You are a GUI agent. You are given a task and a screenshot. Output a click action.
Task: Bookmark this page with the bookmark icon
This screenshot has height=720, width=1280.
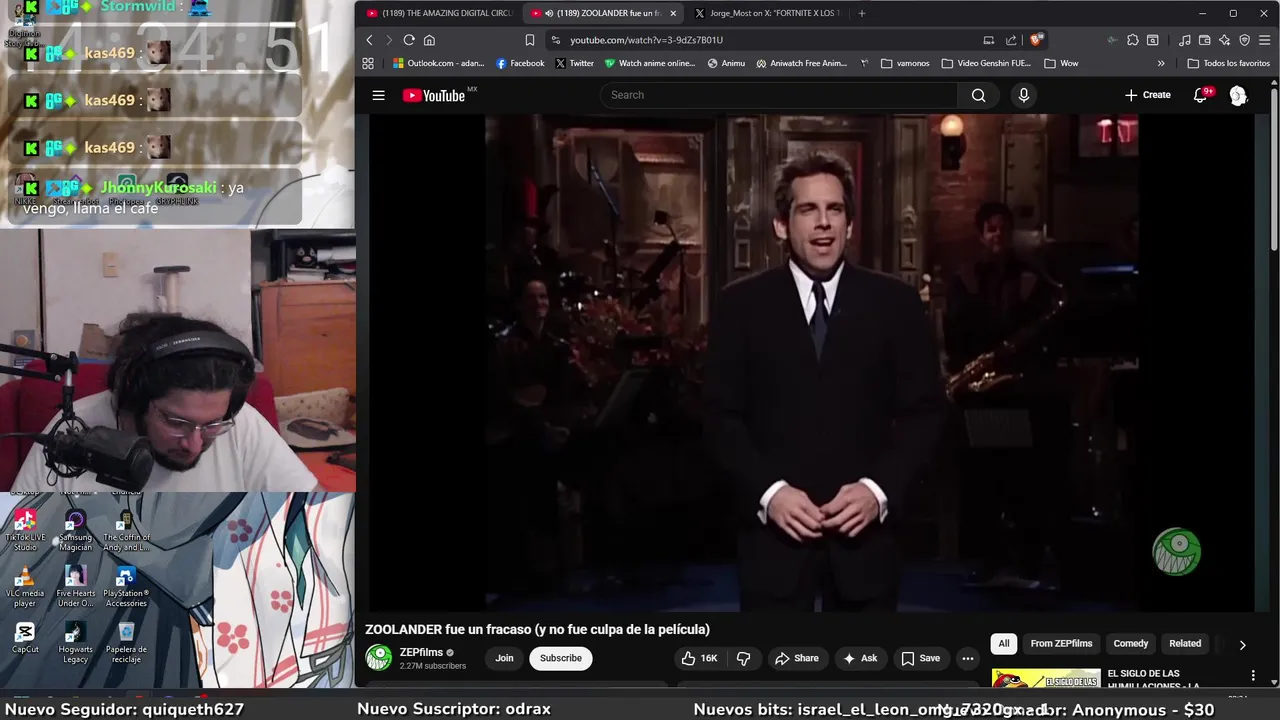tap(530, 40)
